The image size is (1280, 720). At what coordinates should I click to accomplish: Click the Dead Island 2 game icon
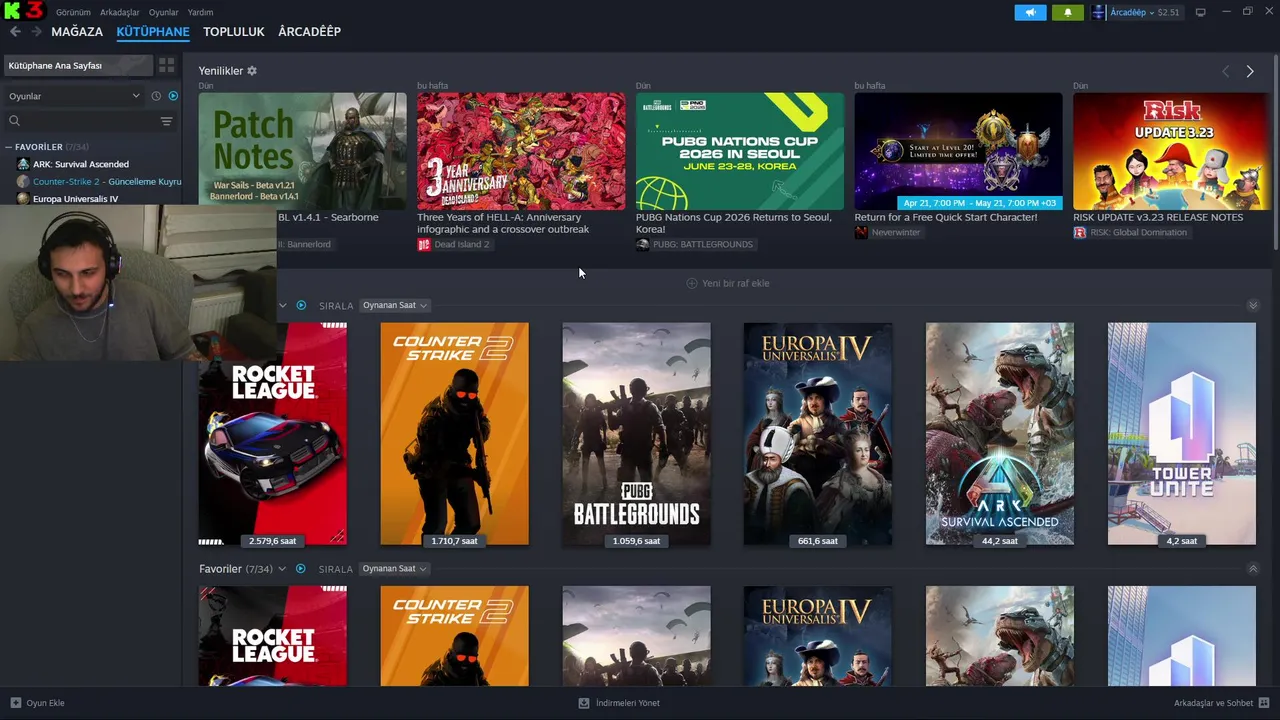[424, 244]
